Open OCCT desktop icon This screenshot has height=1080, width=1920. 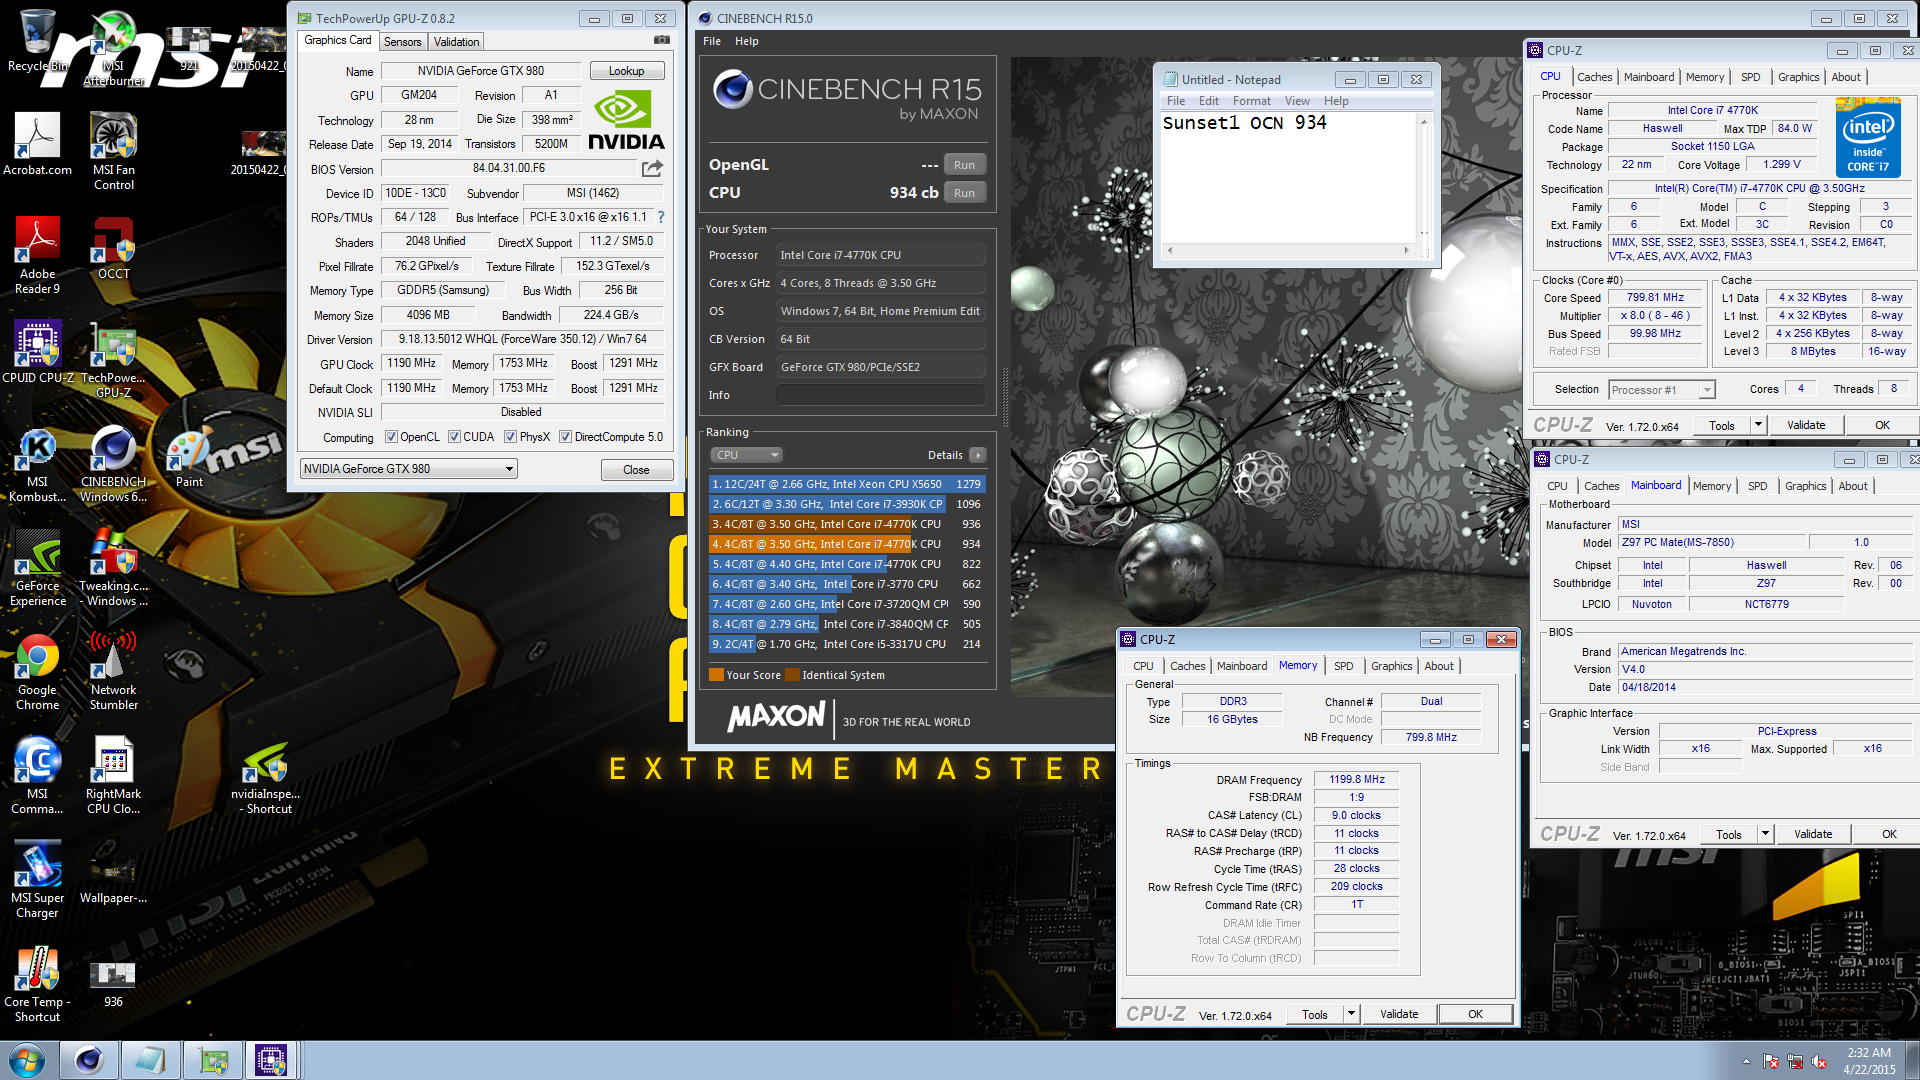coord(113,249)
